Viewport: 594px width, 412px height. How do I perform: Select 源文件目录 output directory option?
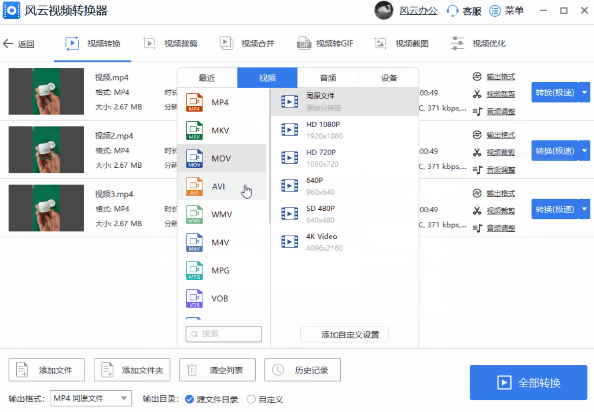coord(211,399)
